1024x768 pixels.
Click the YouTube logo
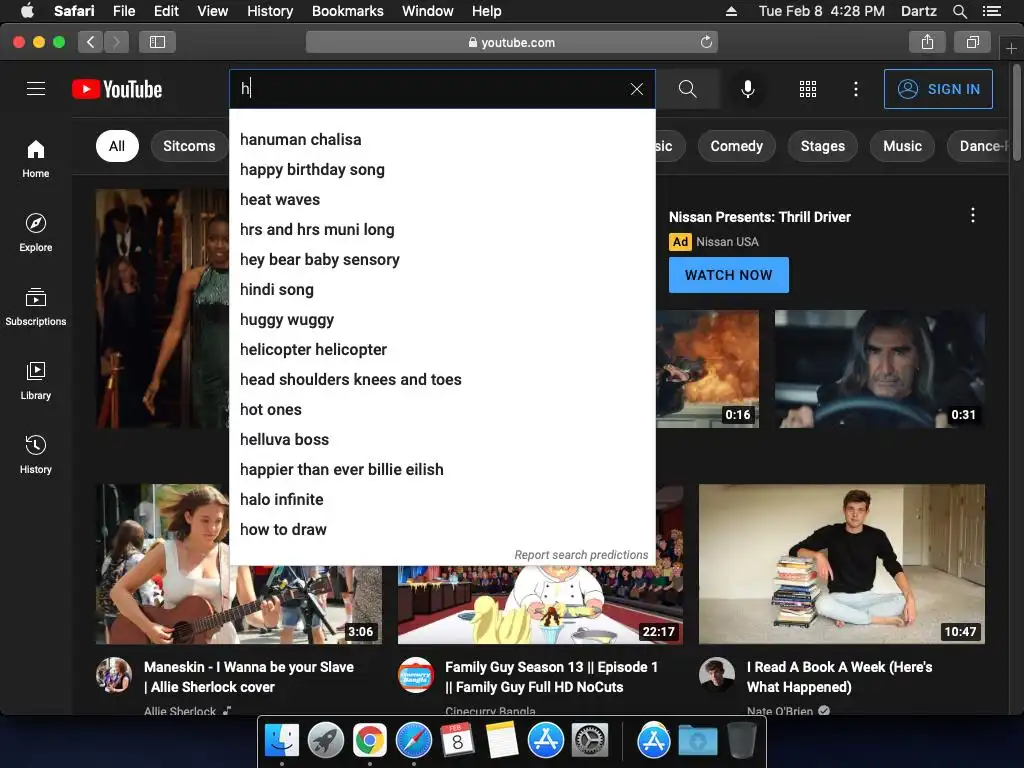coord(117,89)
